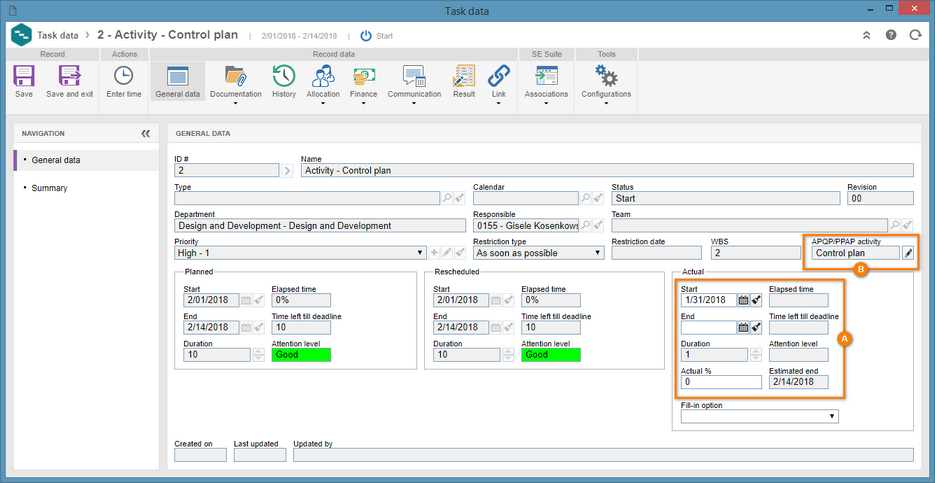Expand the Configurations dropdown arrow
This screenshot has width=935, height=483.
click(606, 103)
